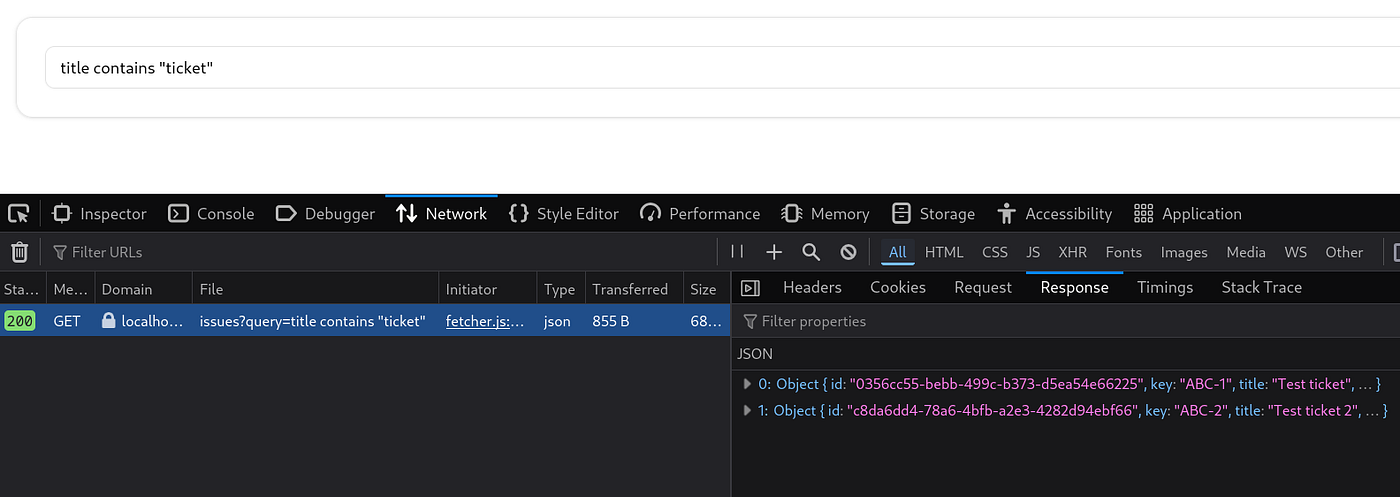Open network search magnifier icon

[811, 252]
